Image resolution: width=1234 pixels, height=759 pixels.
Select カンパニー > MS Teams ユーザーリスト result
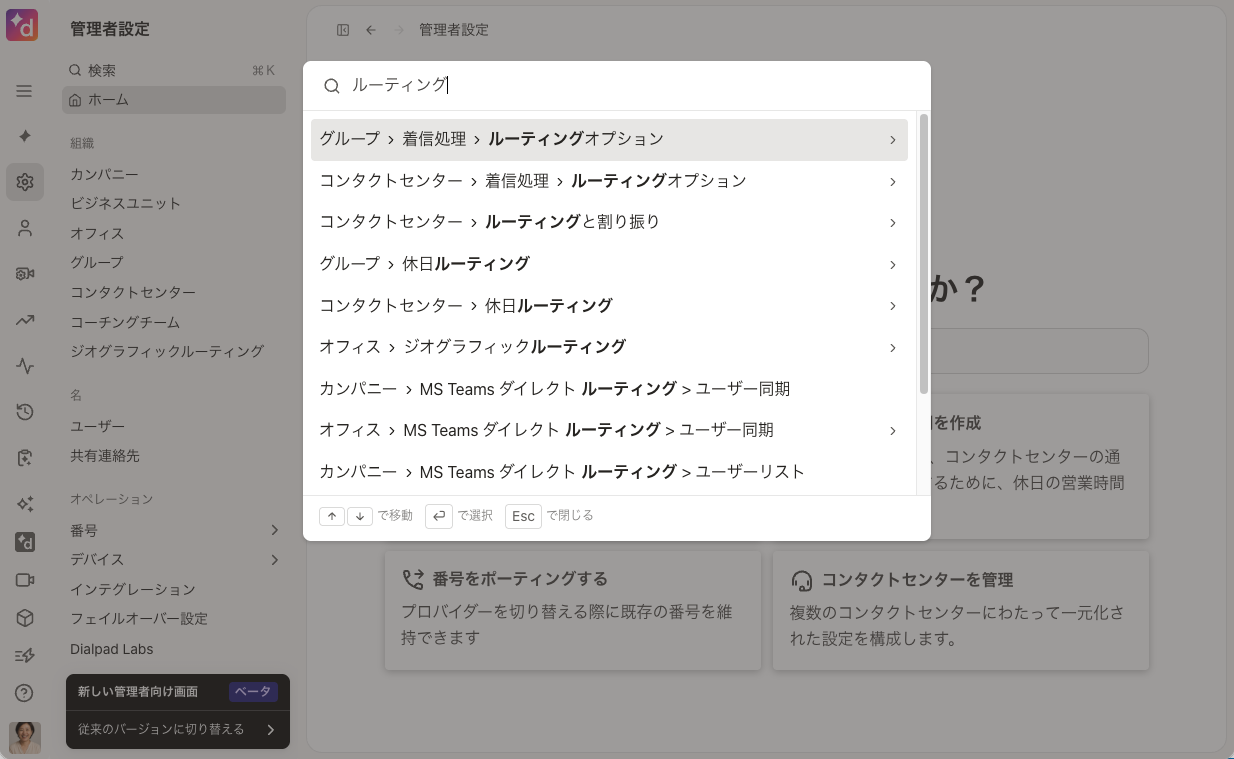609,471
